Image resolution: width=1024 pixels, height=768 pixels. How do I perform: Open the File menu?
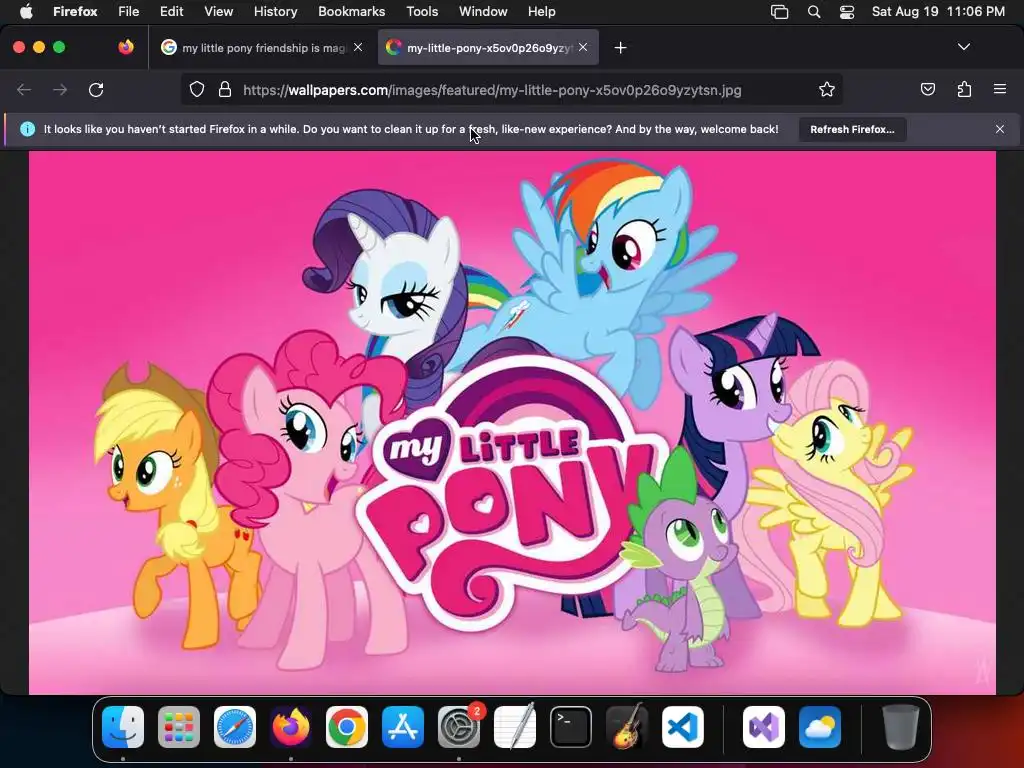click(129, 11)
